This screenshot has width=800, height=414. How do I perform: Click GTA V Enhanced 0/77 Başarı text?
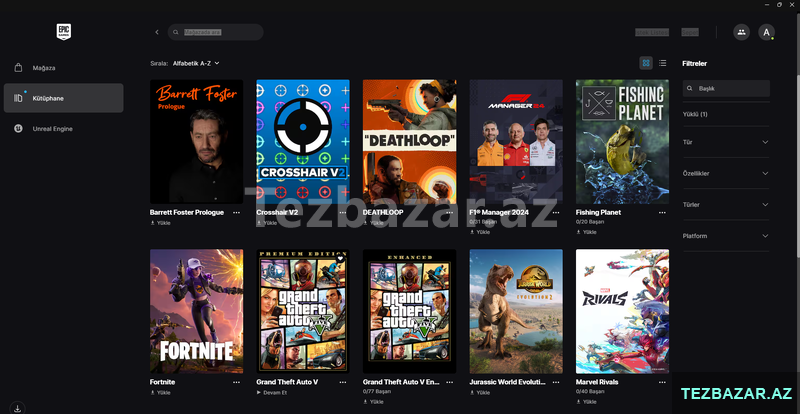pyautogui.click(x=377, y=392)
